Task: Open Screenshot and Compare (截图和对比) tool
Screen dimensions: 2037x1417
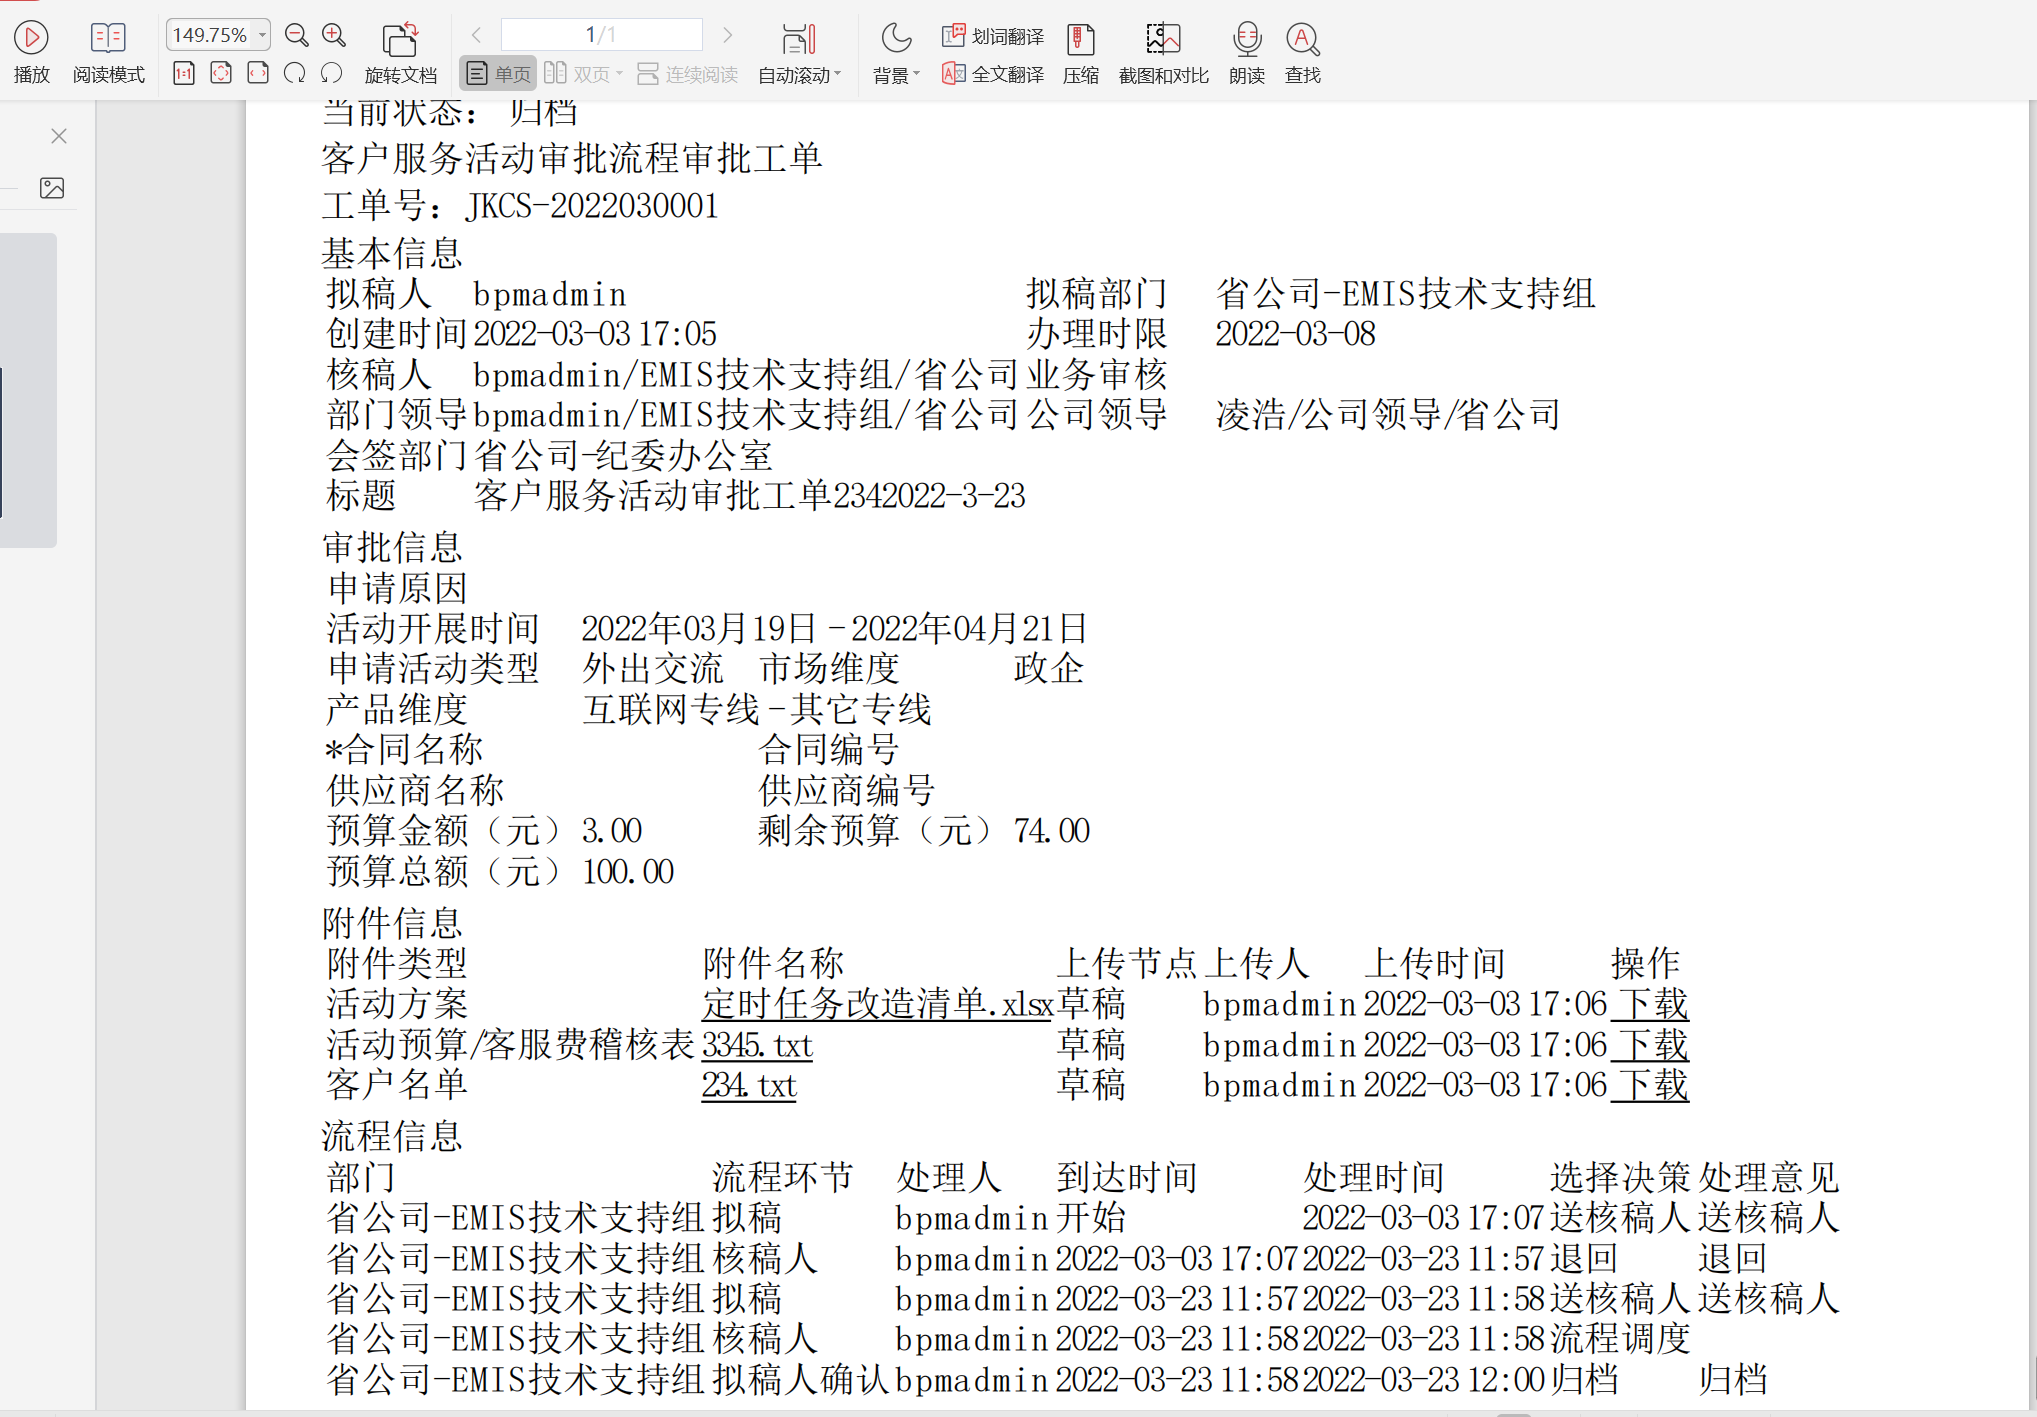Action: tap(1163, 40)
